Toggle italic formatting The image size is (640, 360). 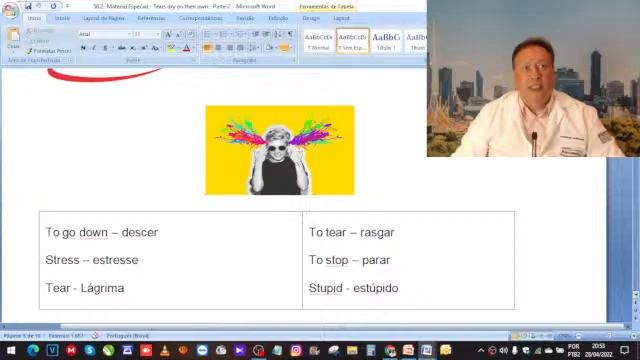[x=94, y=48]
